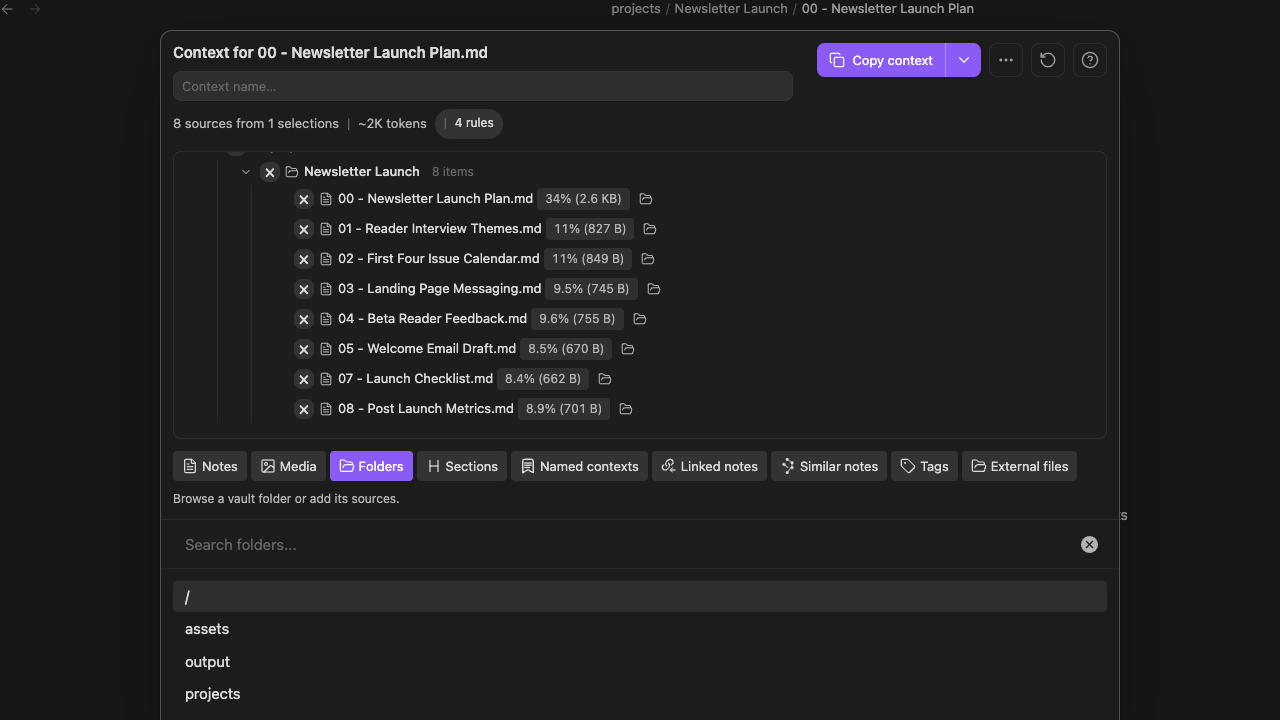Remove 04 - Beta Reader Feedback.md source
1280x720 pixels.
tap(304, 319)
